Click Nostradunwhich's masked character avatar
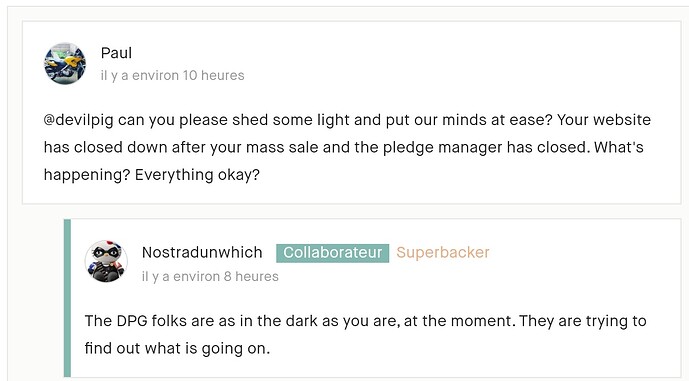This screenshot has height=381, width=689. 106,261
